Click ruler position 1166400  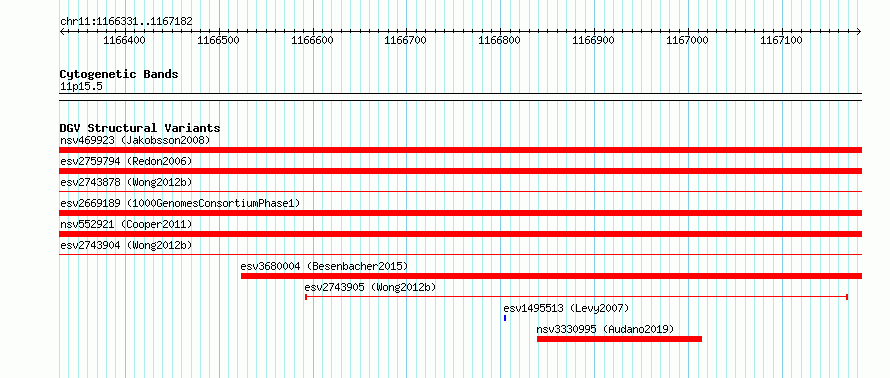click(x=125, y=40)
